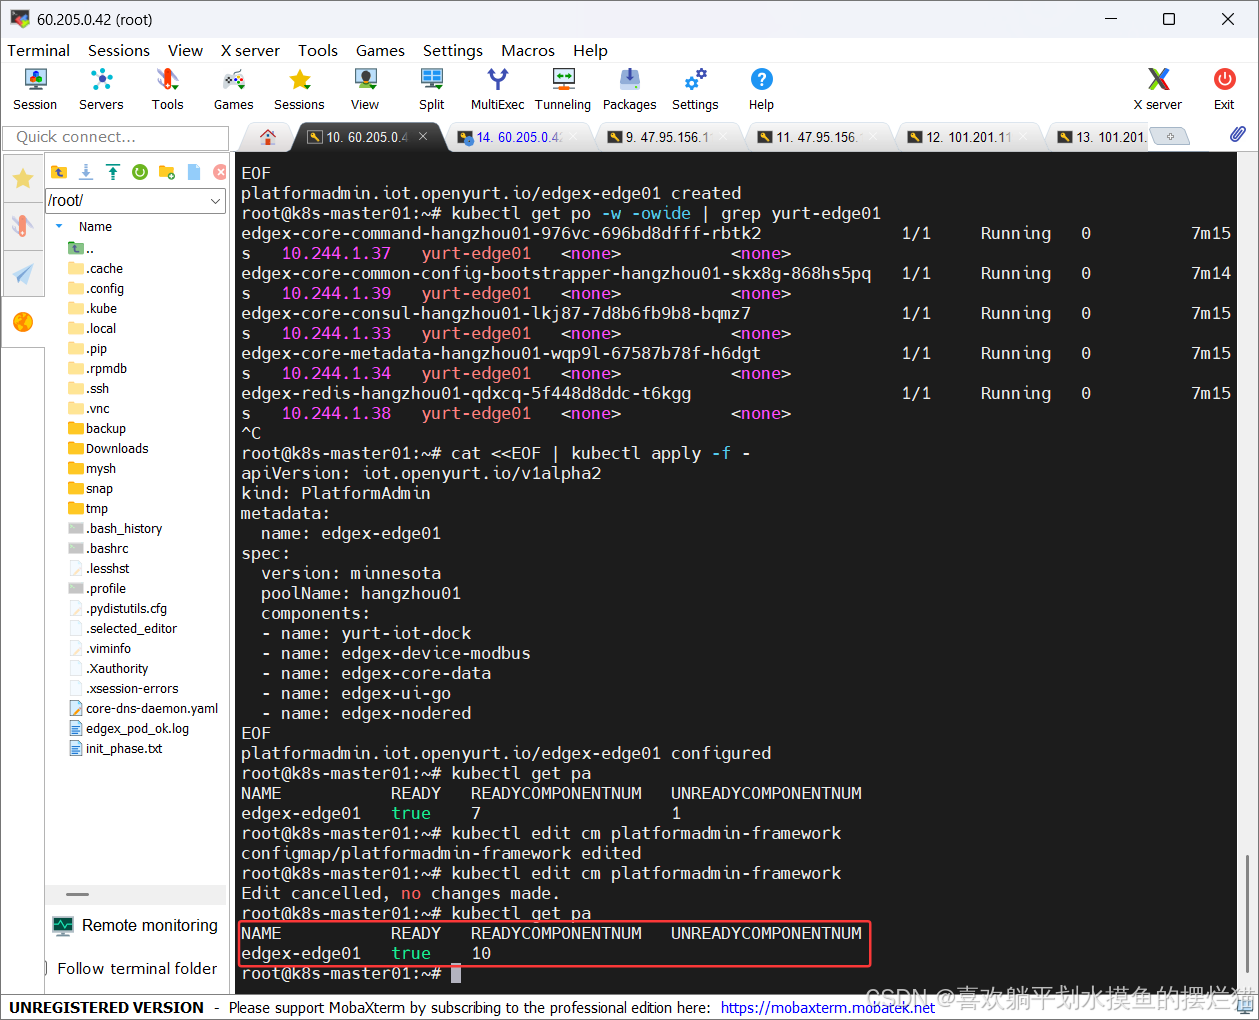Screen dimensions: 1259x1020
Task: Start a new Session from the toolbar
Action: point(35,89)
